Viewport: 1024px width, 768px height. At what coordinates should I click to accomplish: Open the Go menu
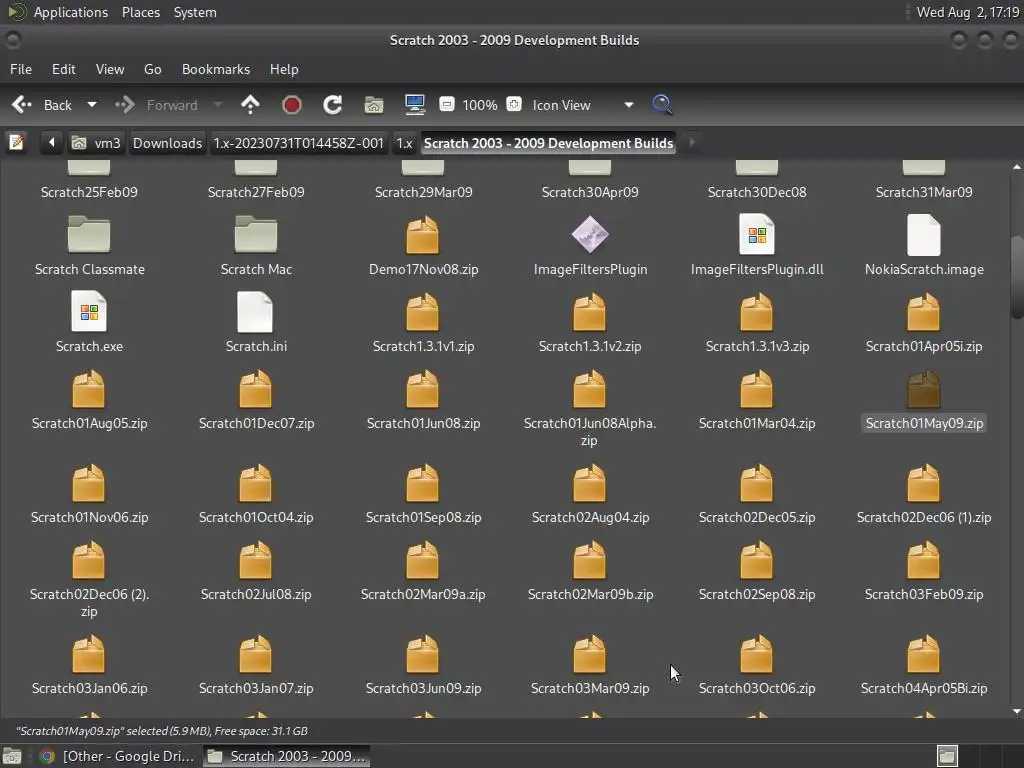tap(152, 69)
